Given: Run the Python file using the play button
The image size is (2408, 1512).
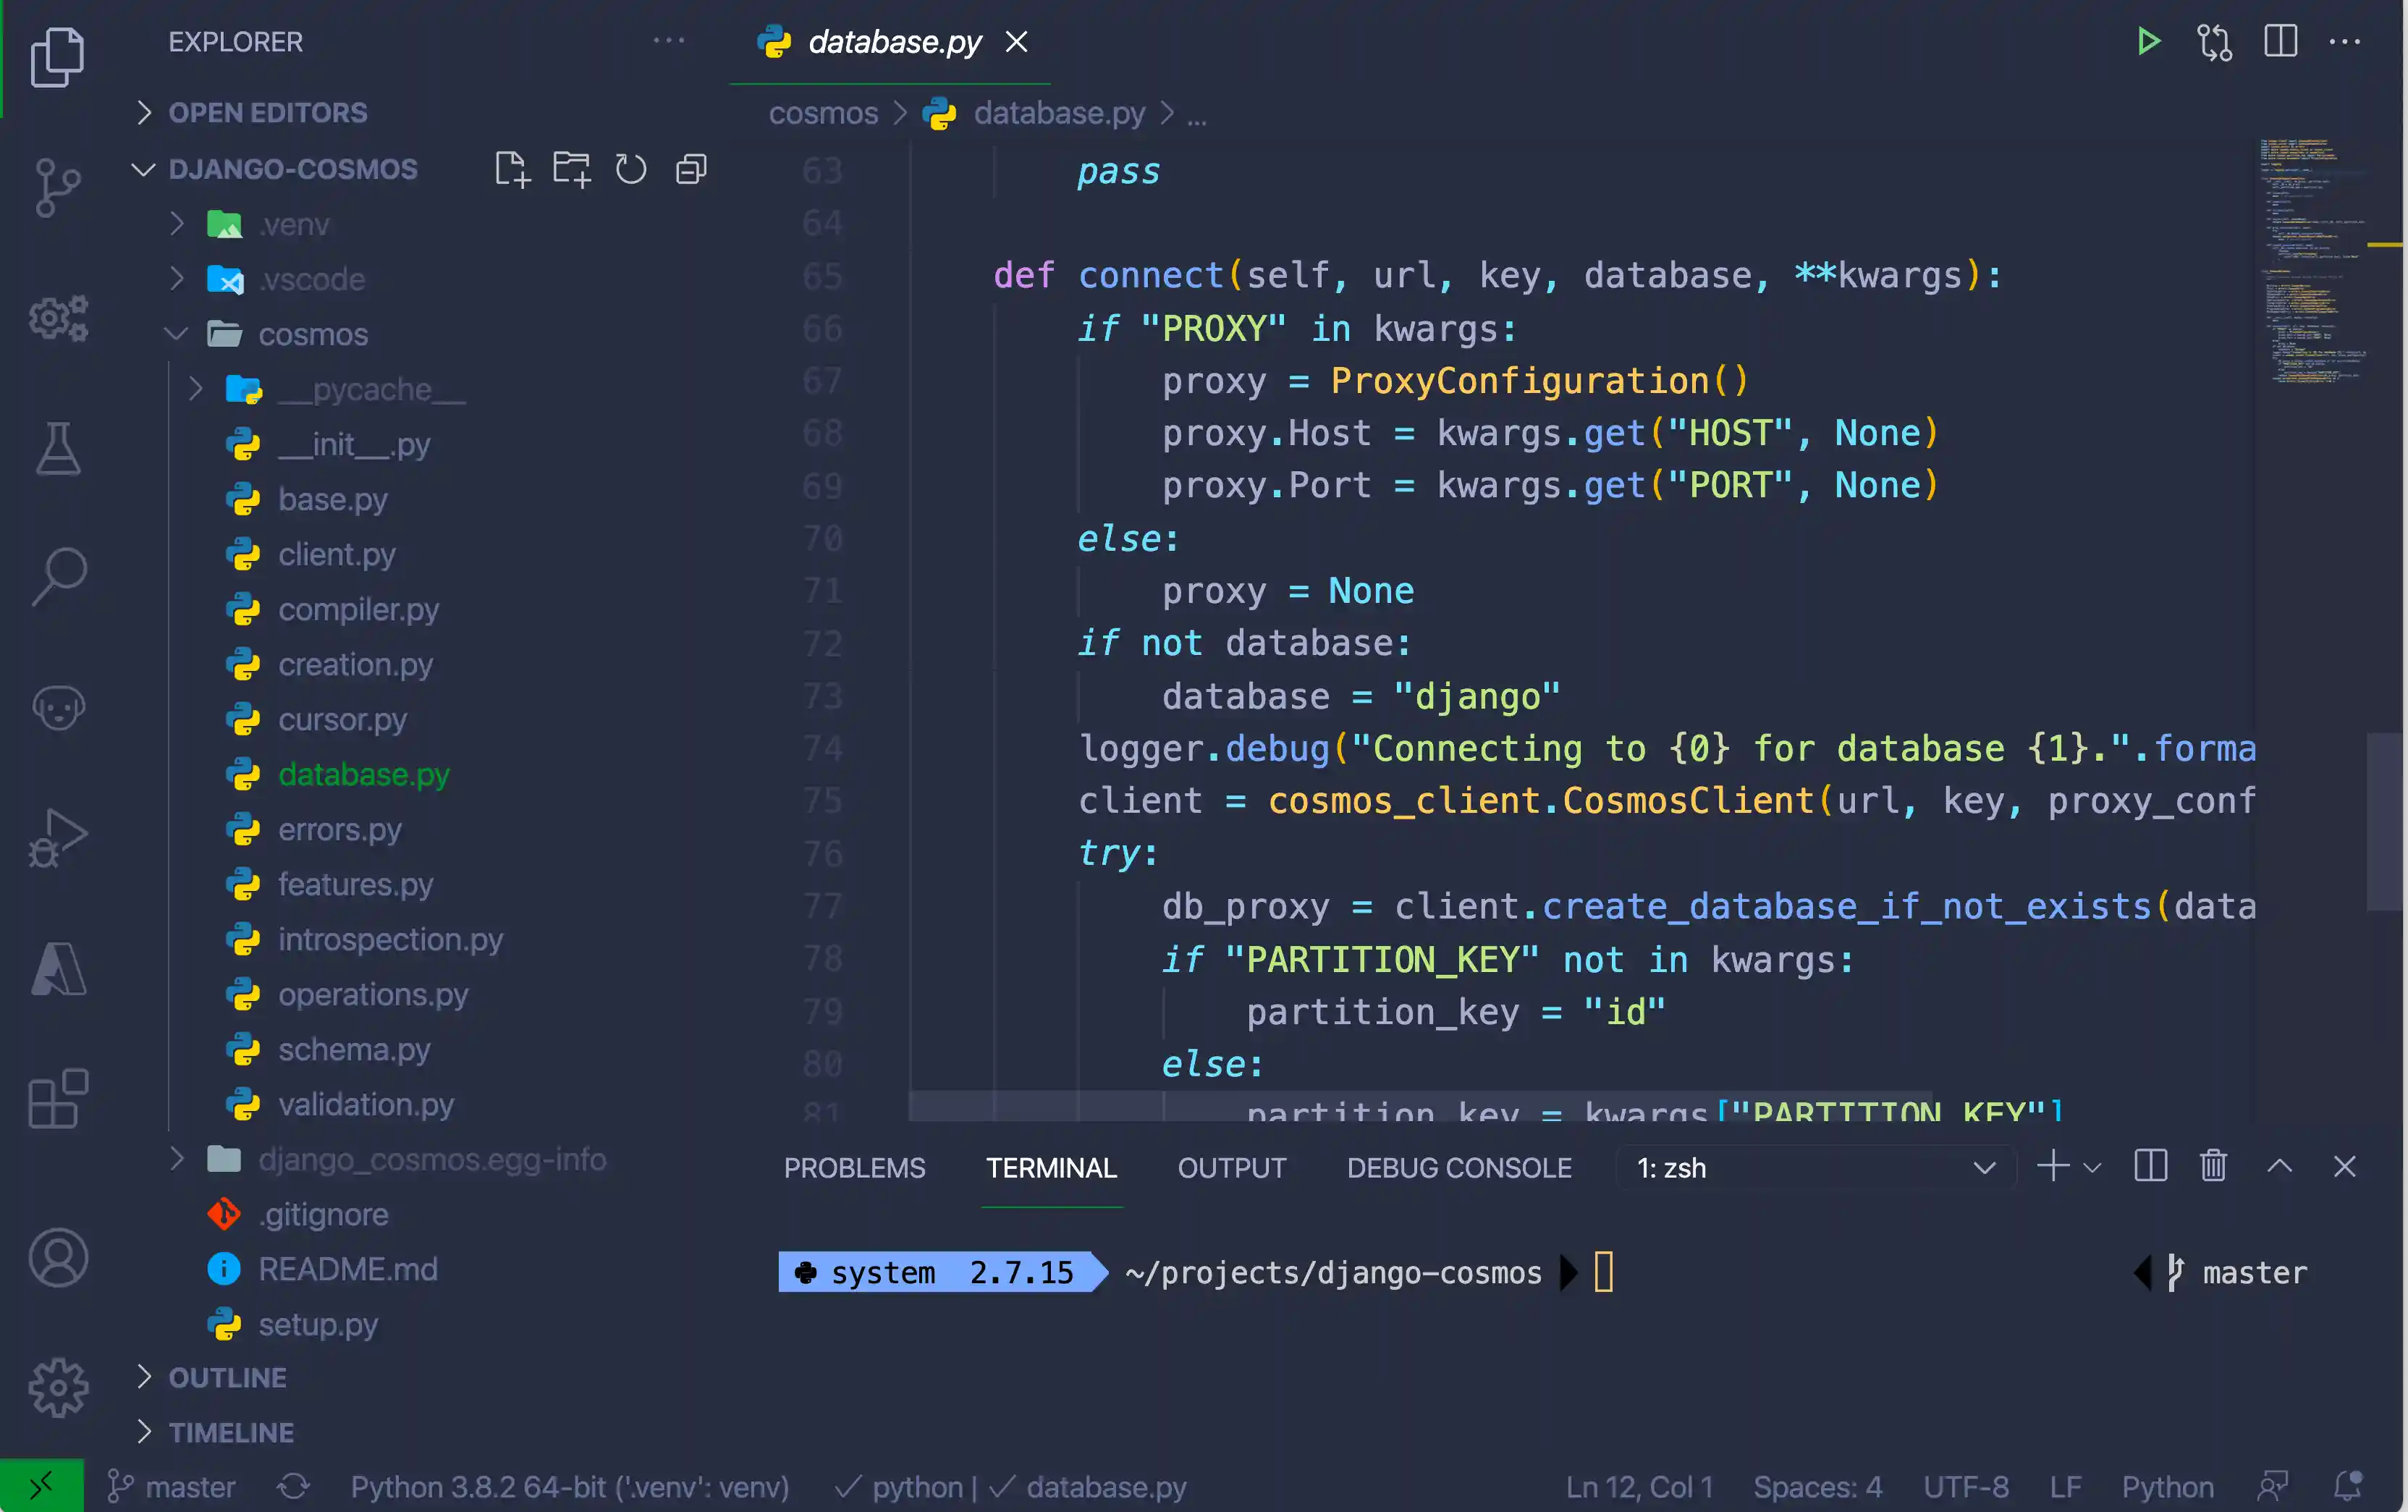Looking at the screenshot, I should [x=2148, y=42].
